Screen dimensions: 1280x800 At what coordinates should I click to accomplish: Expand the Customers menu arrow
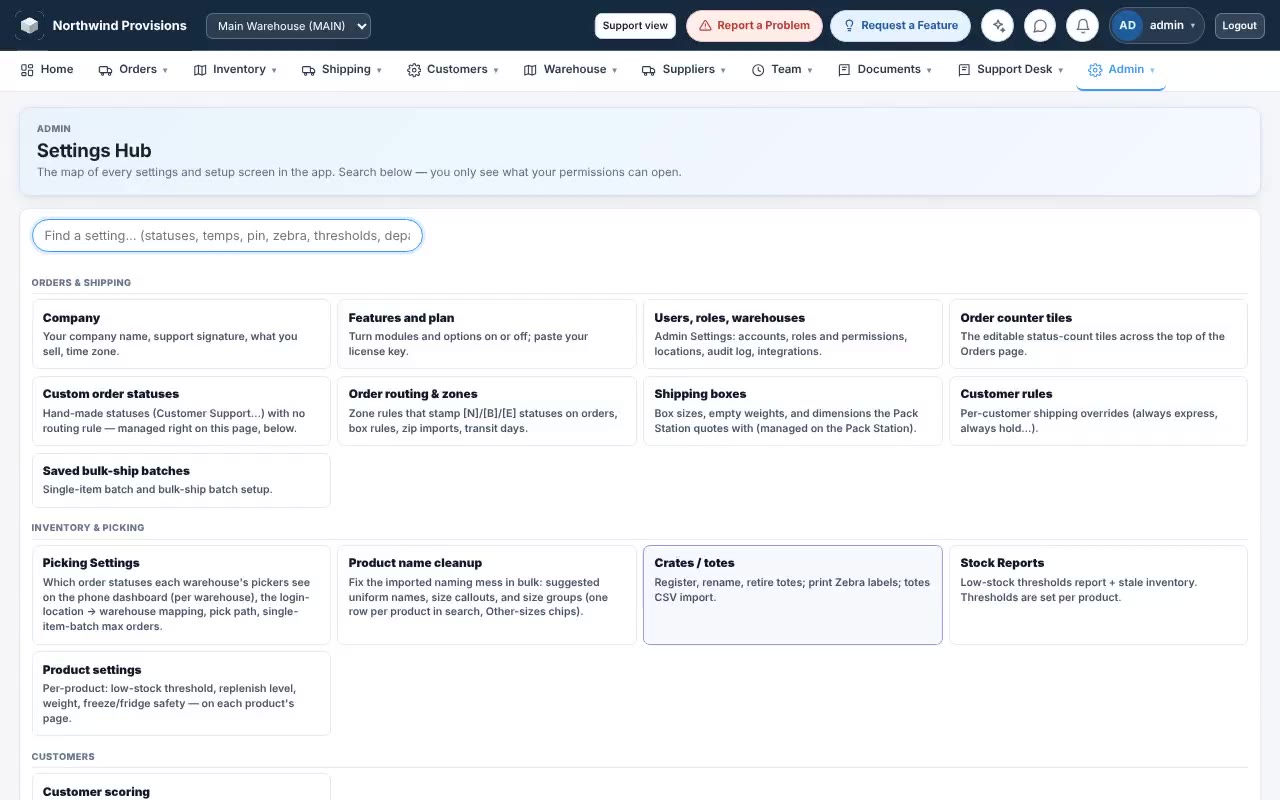(495, 70)
